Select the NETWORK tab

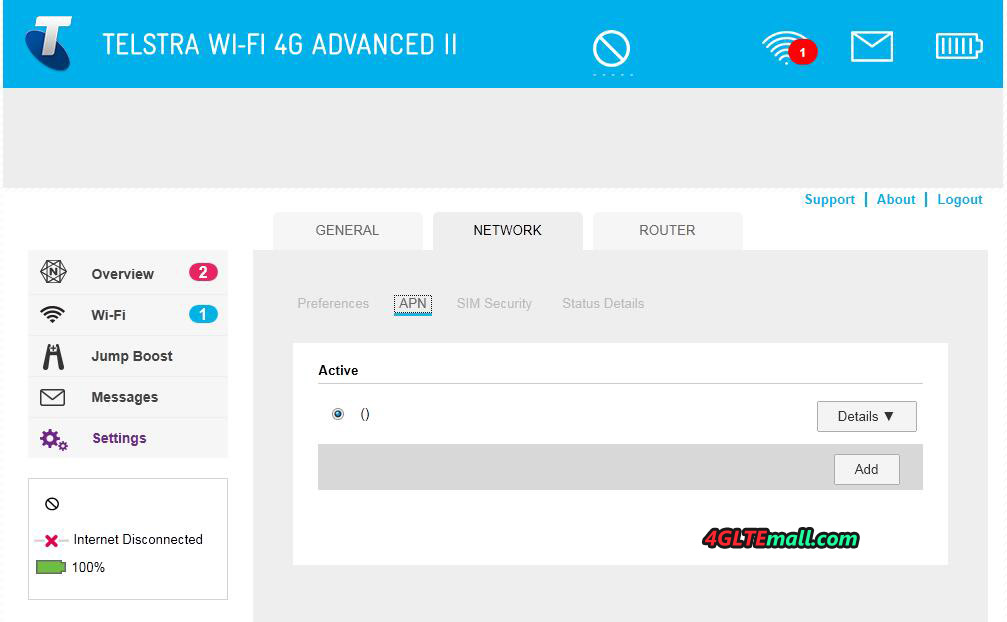tap(507, 230)
